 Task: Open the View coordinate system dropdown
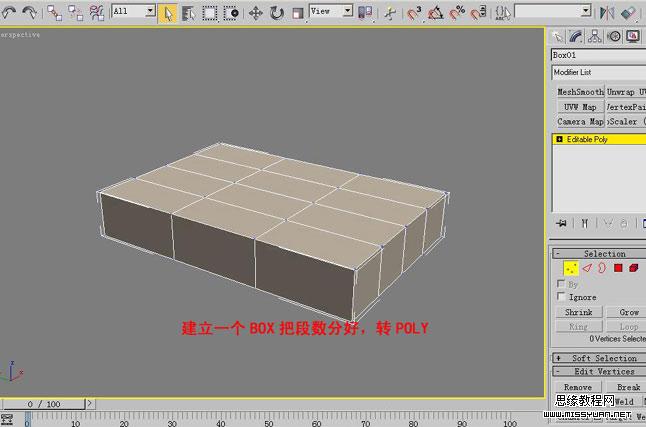[331, 11]
